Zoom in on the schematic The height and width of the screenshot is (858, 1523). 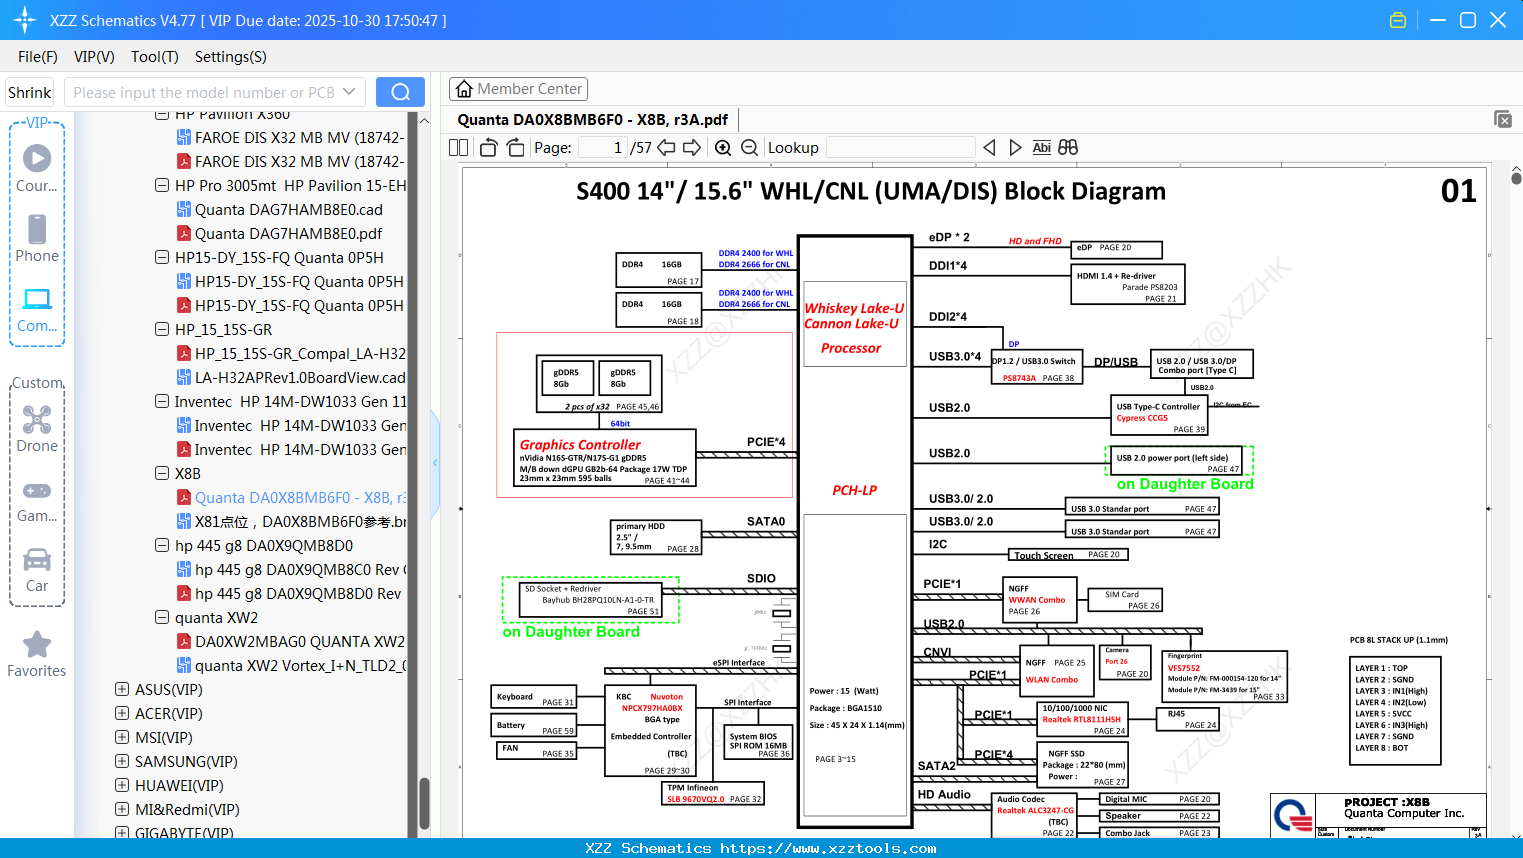pyautogui.click(x=723, y=148)
